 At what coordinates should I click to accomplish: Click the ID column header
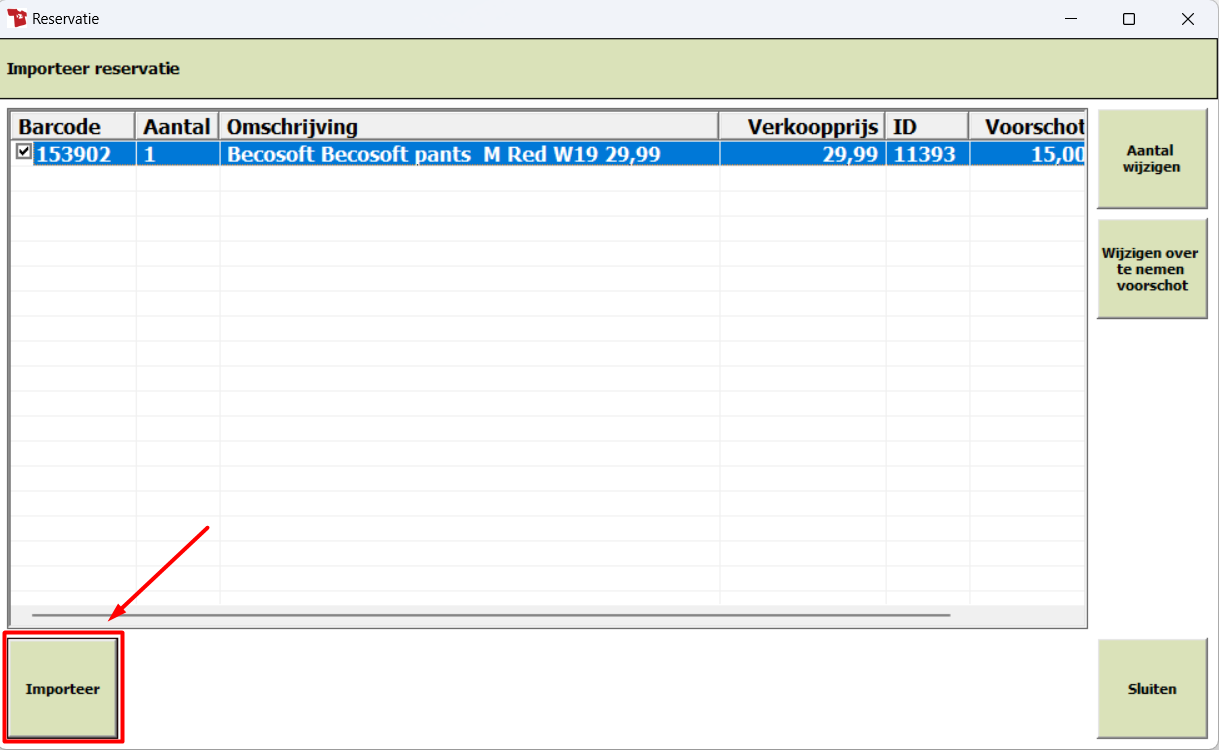[x=927, y=126]
